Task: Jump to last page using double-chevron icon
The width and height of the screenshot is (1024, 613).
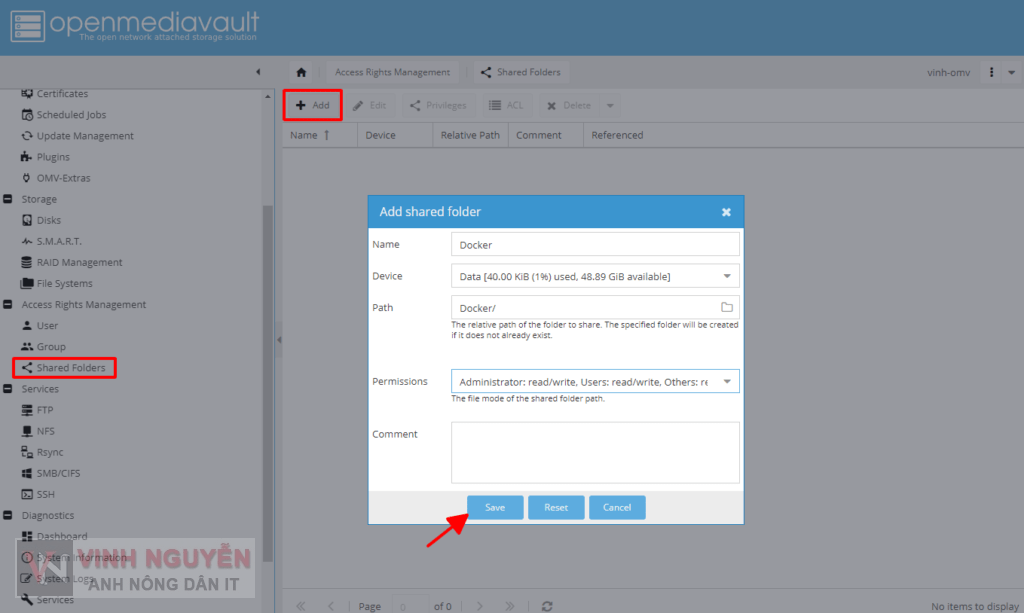Action: [511, 605]
